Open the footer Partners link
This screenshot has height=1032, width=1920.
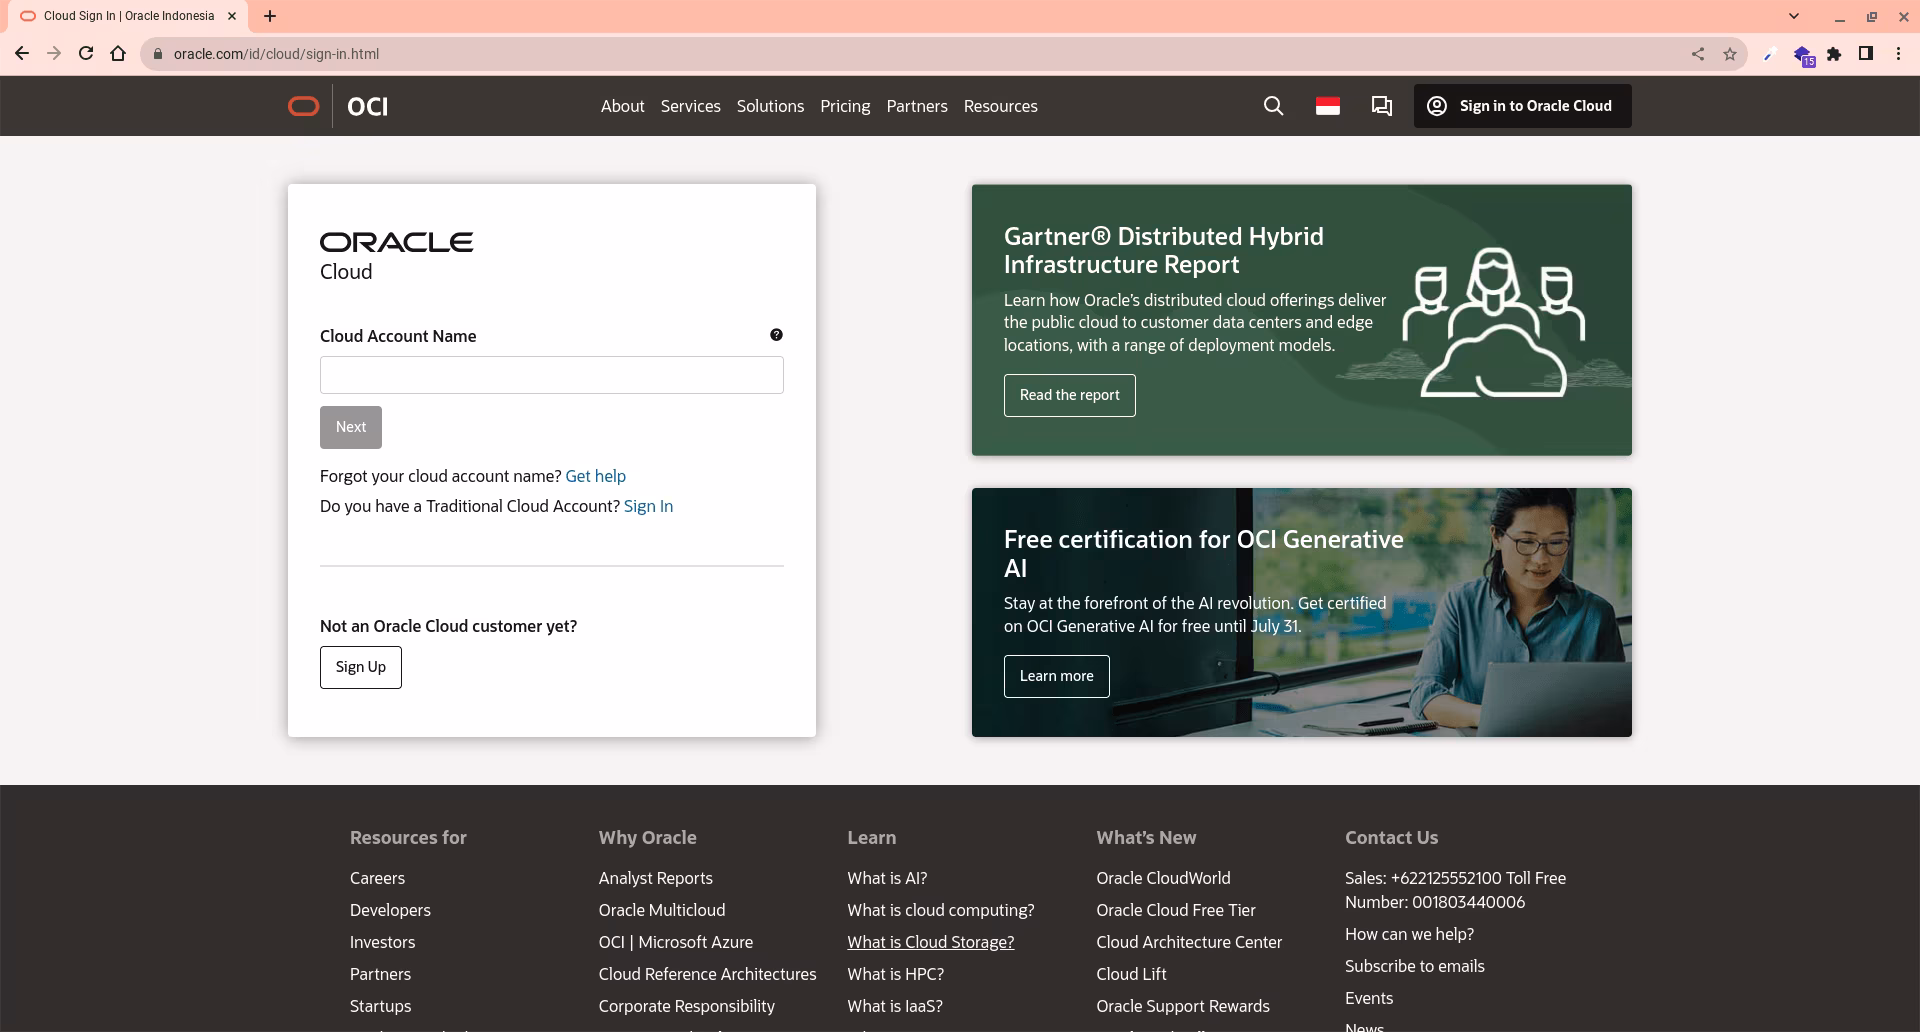[380, 974]
